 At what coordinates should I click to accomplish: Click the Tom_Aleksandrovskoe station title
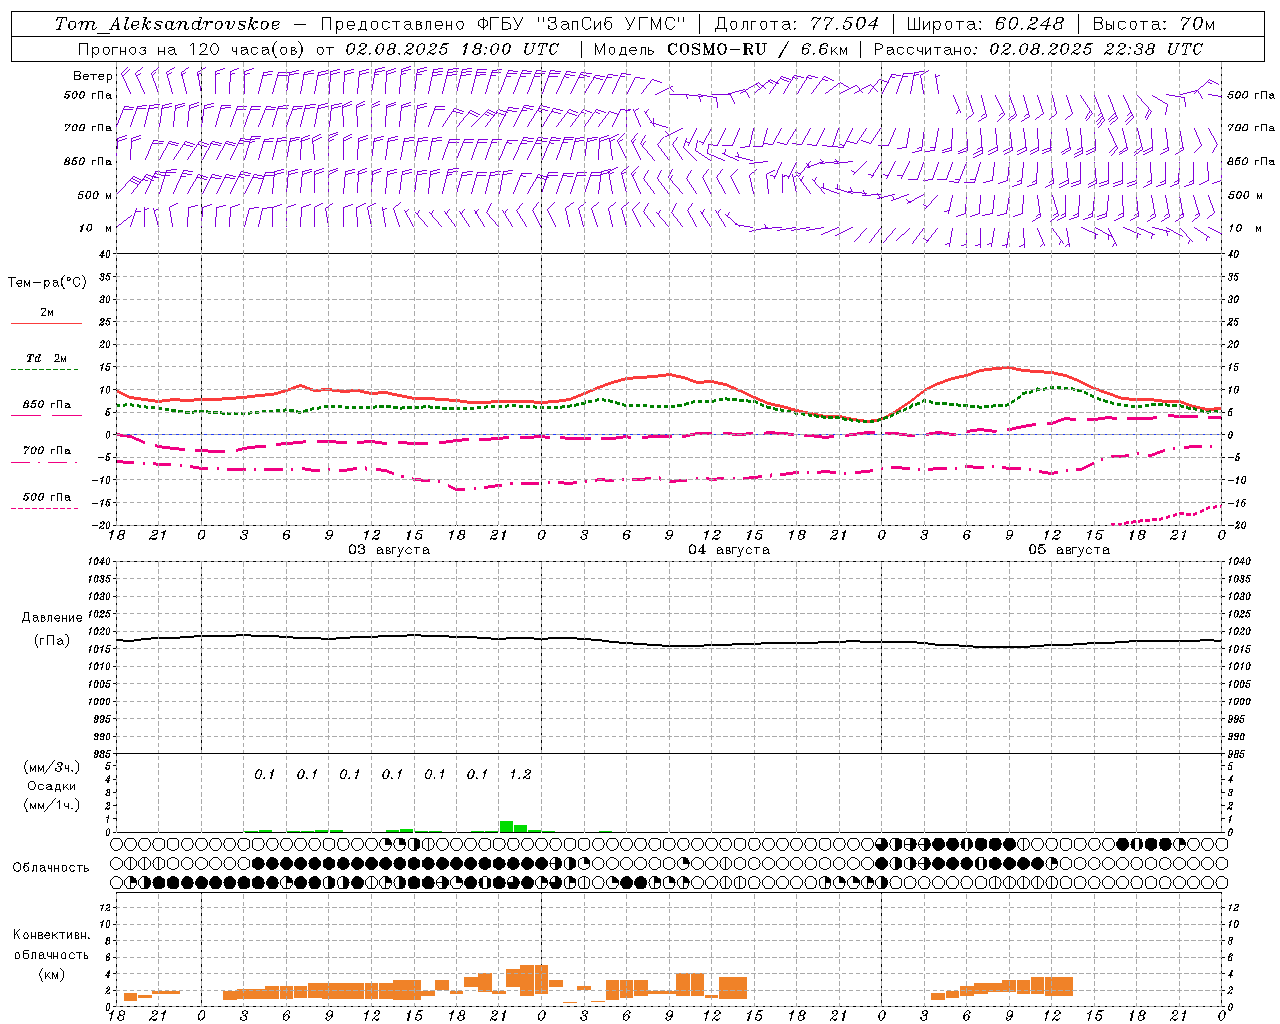pyautogui.click(x=167, y=24)
